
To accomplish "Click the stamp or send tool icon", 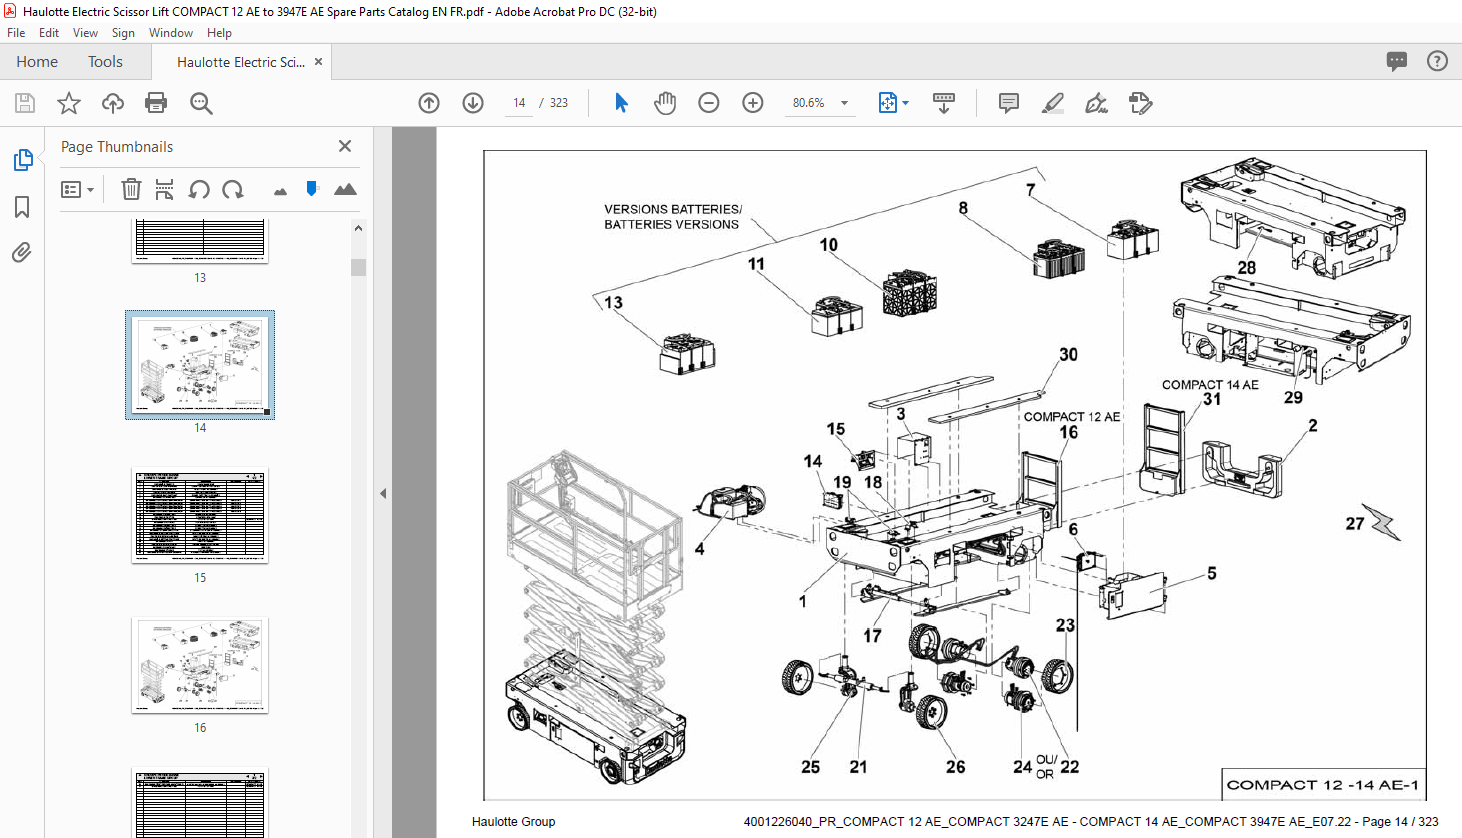I will point(1141,103).
